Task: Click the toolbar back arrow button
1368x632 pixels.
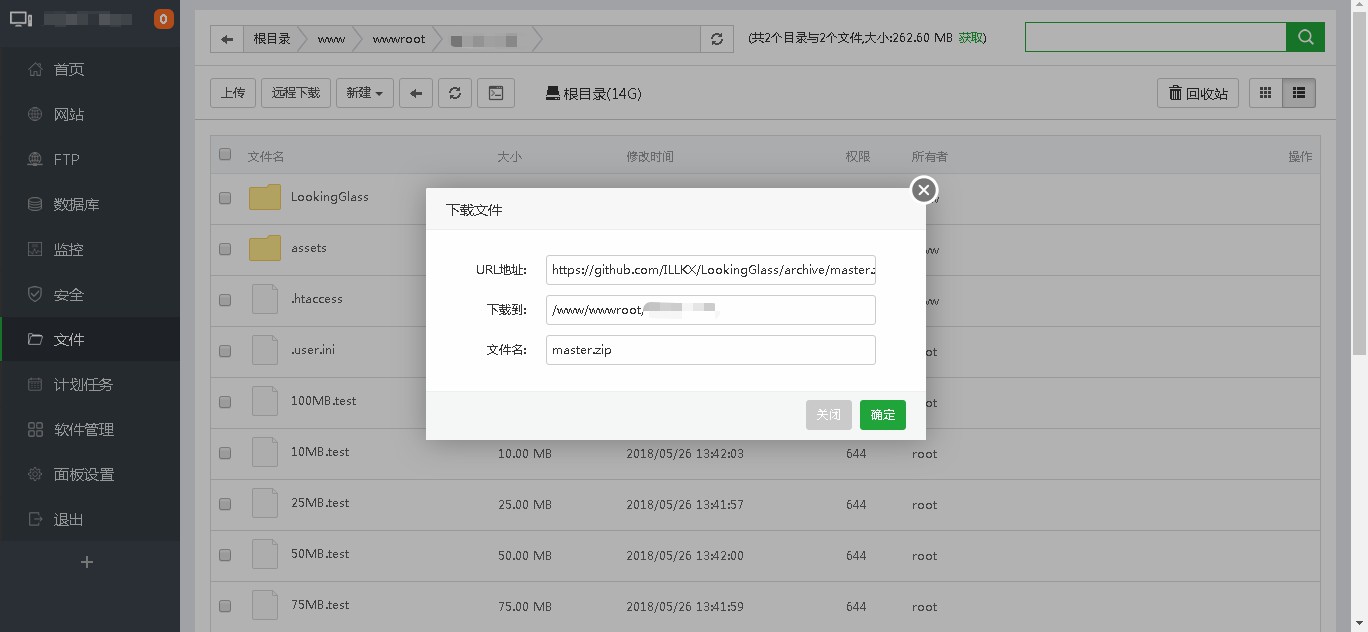Action: pyautogui.click(x=416, y=93)
